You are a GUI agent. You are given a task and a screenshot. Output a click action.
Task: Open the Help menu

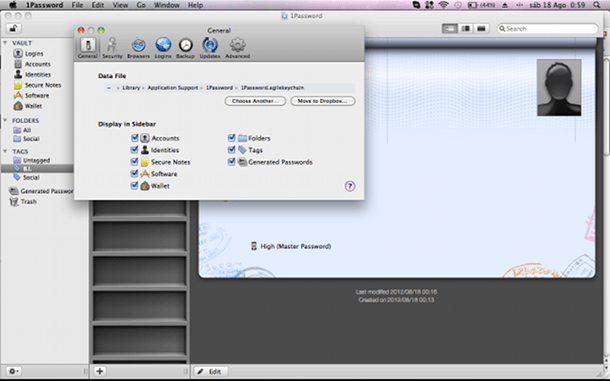tap(195, 5)
